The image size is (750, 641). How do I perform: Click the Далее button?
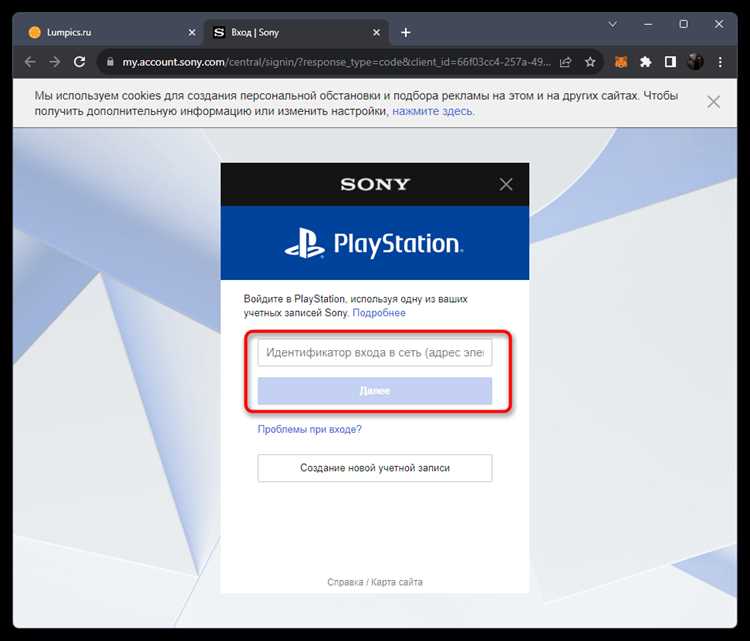pyautogui.click(x=375, y=391)
